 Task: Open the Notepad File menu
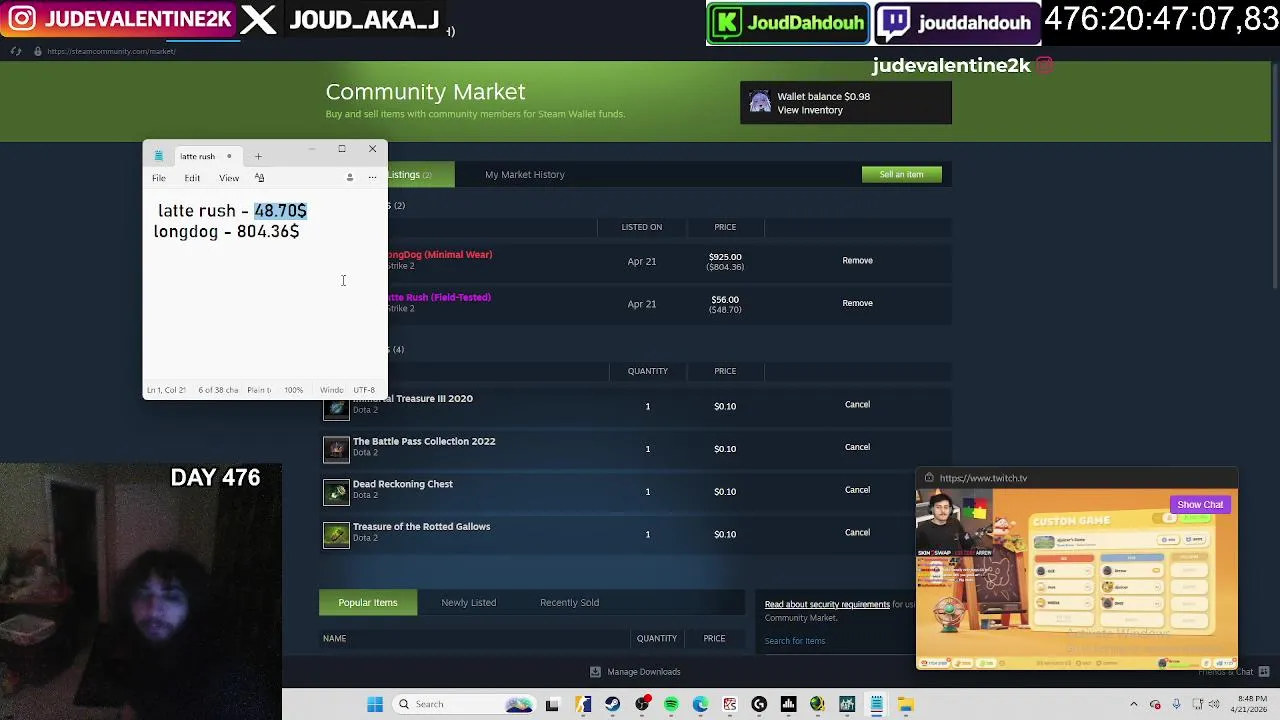coord(159,178)
